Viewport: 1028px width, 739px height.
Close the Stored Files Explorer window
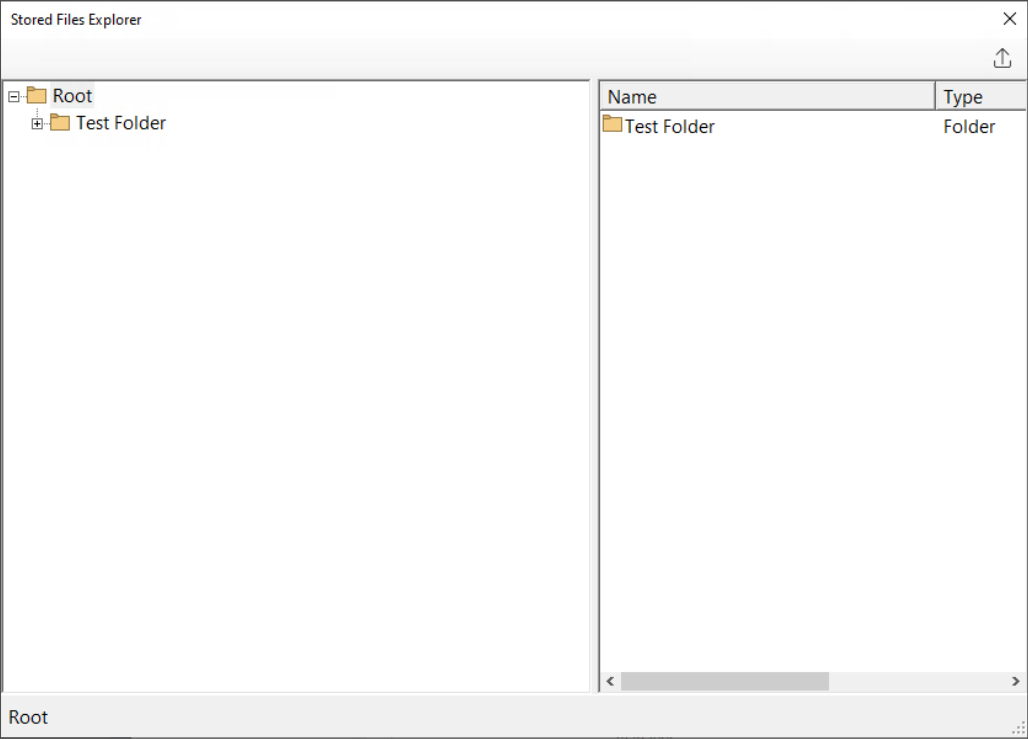click(x=1009, y=19)
